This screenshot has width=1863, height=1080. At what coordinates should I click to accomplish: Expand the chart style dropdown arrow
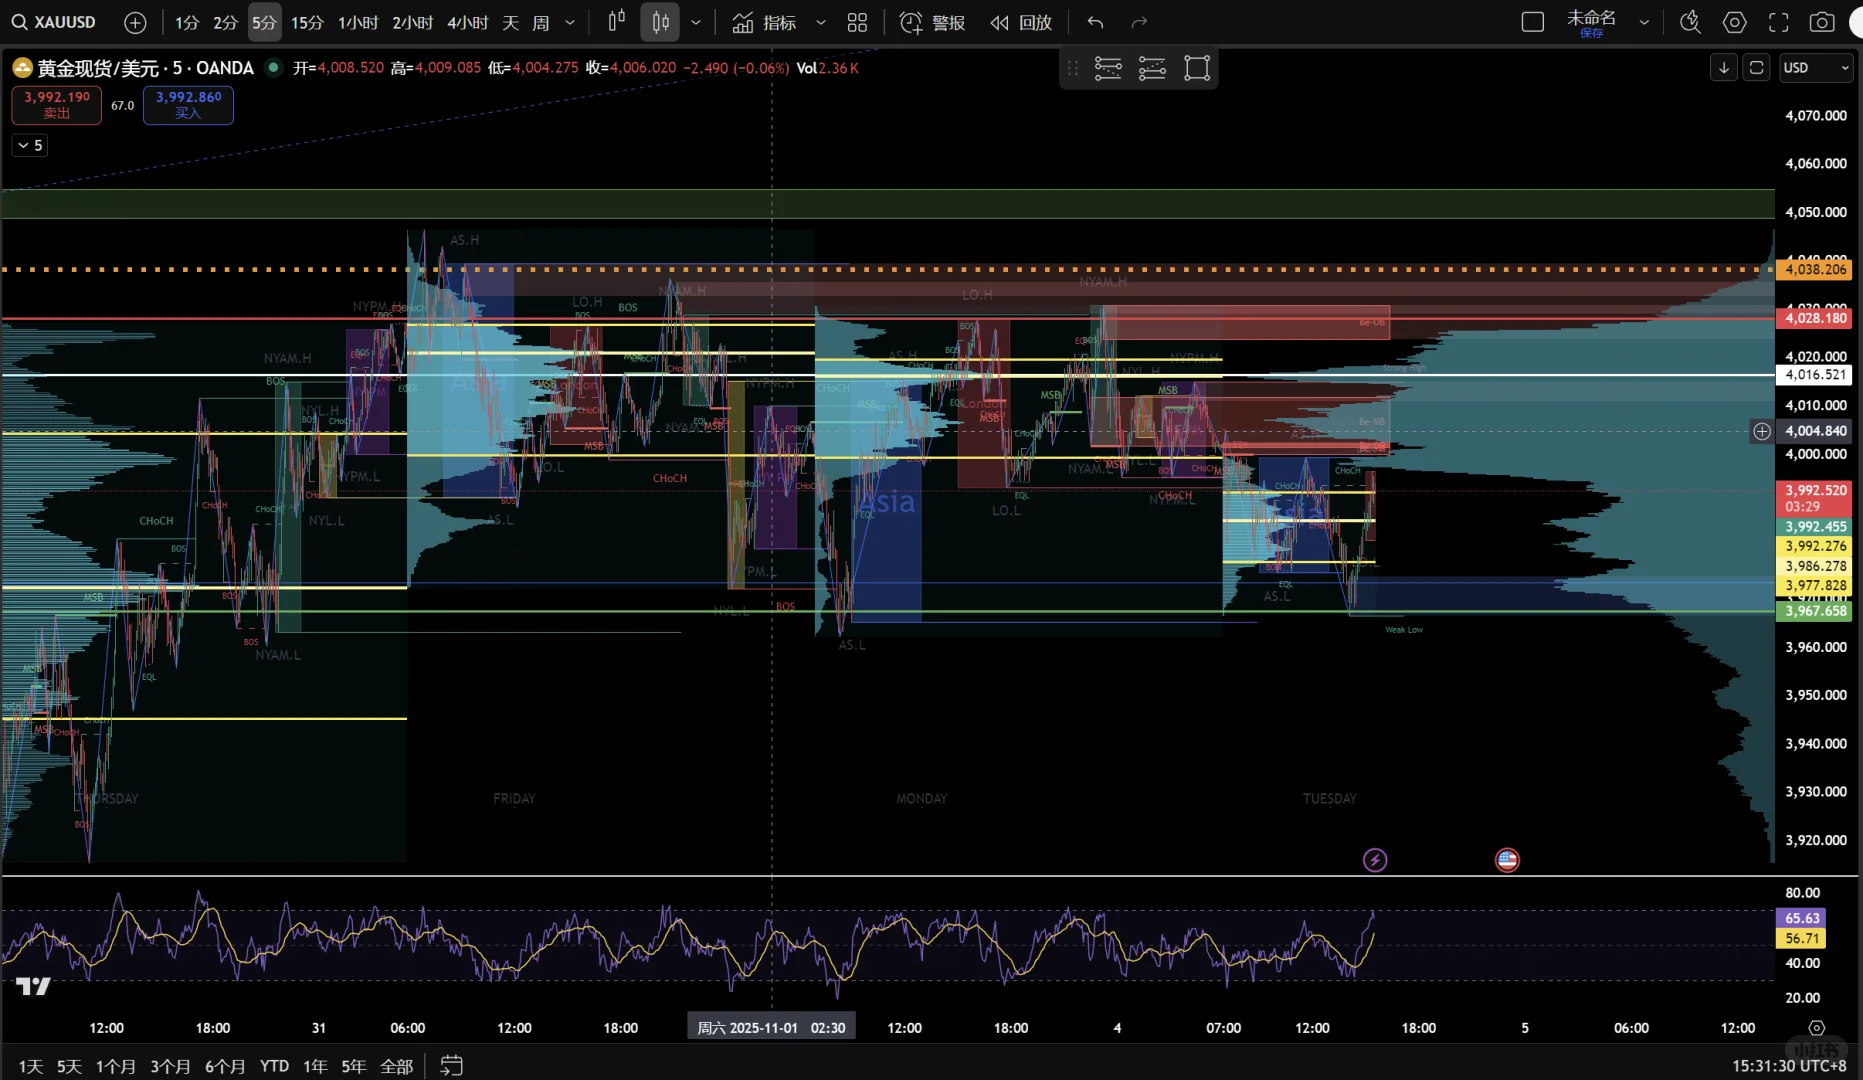[x=696, y=22]
